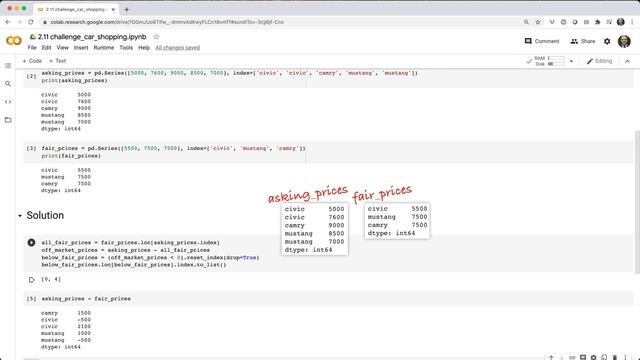This screenshot has height=360, width=640.
Task: Open the Colab logo home
Action: coord(13,41)
